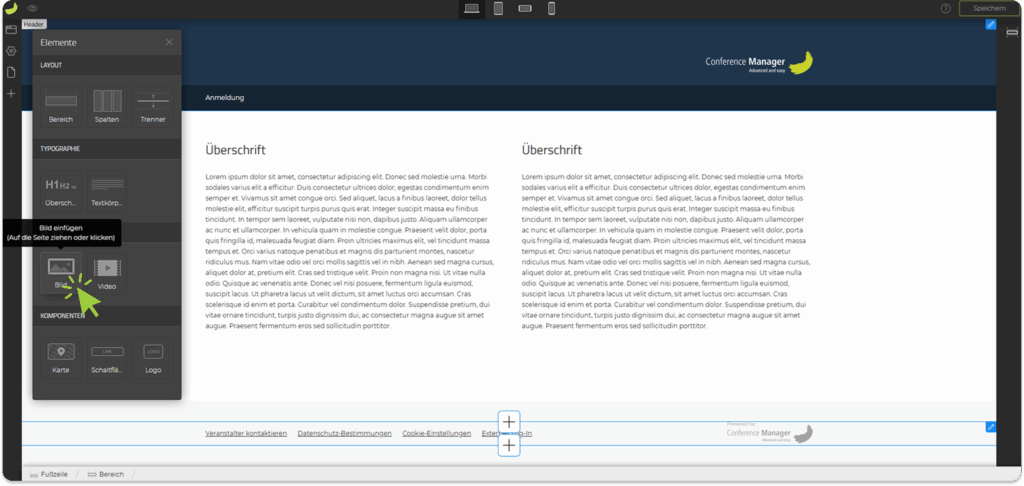The image size is (1024, 486).
Task: Select Fußzeile in the breadcrumb bar
Action: [48, 474]
